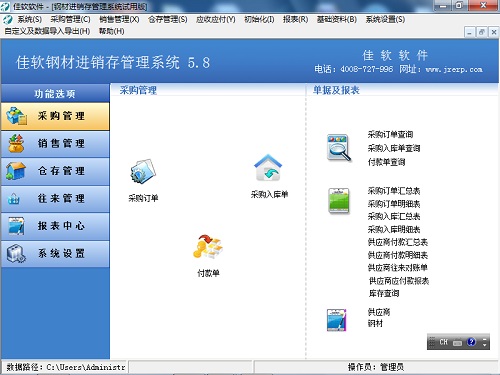Click the 采购管理 sidebar icon

(16, 116)
